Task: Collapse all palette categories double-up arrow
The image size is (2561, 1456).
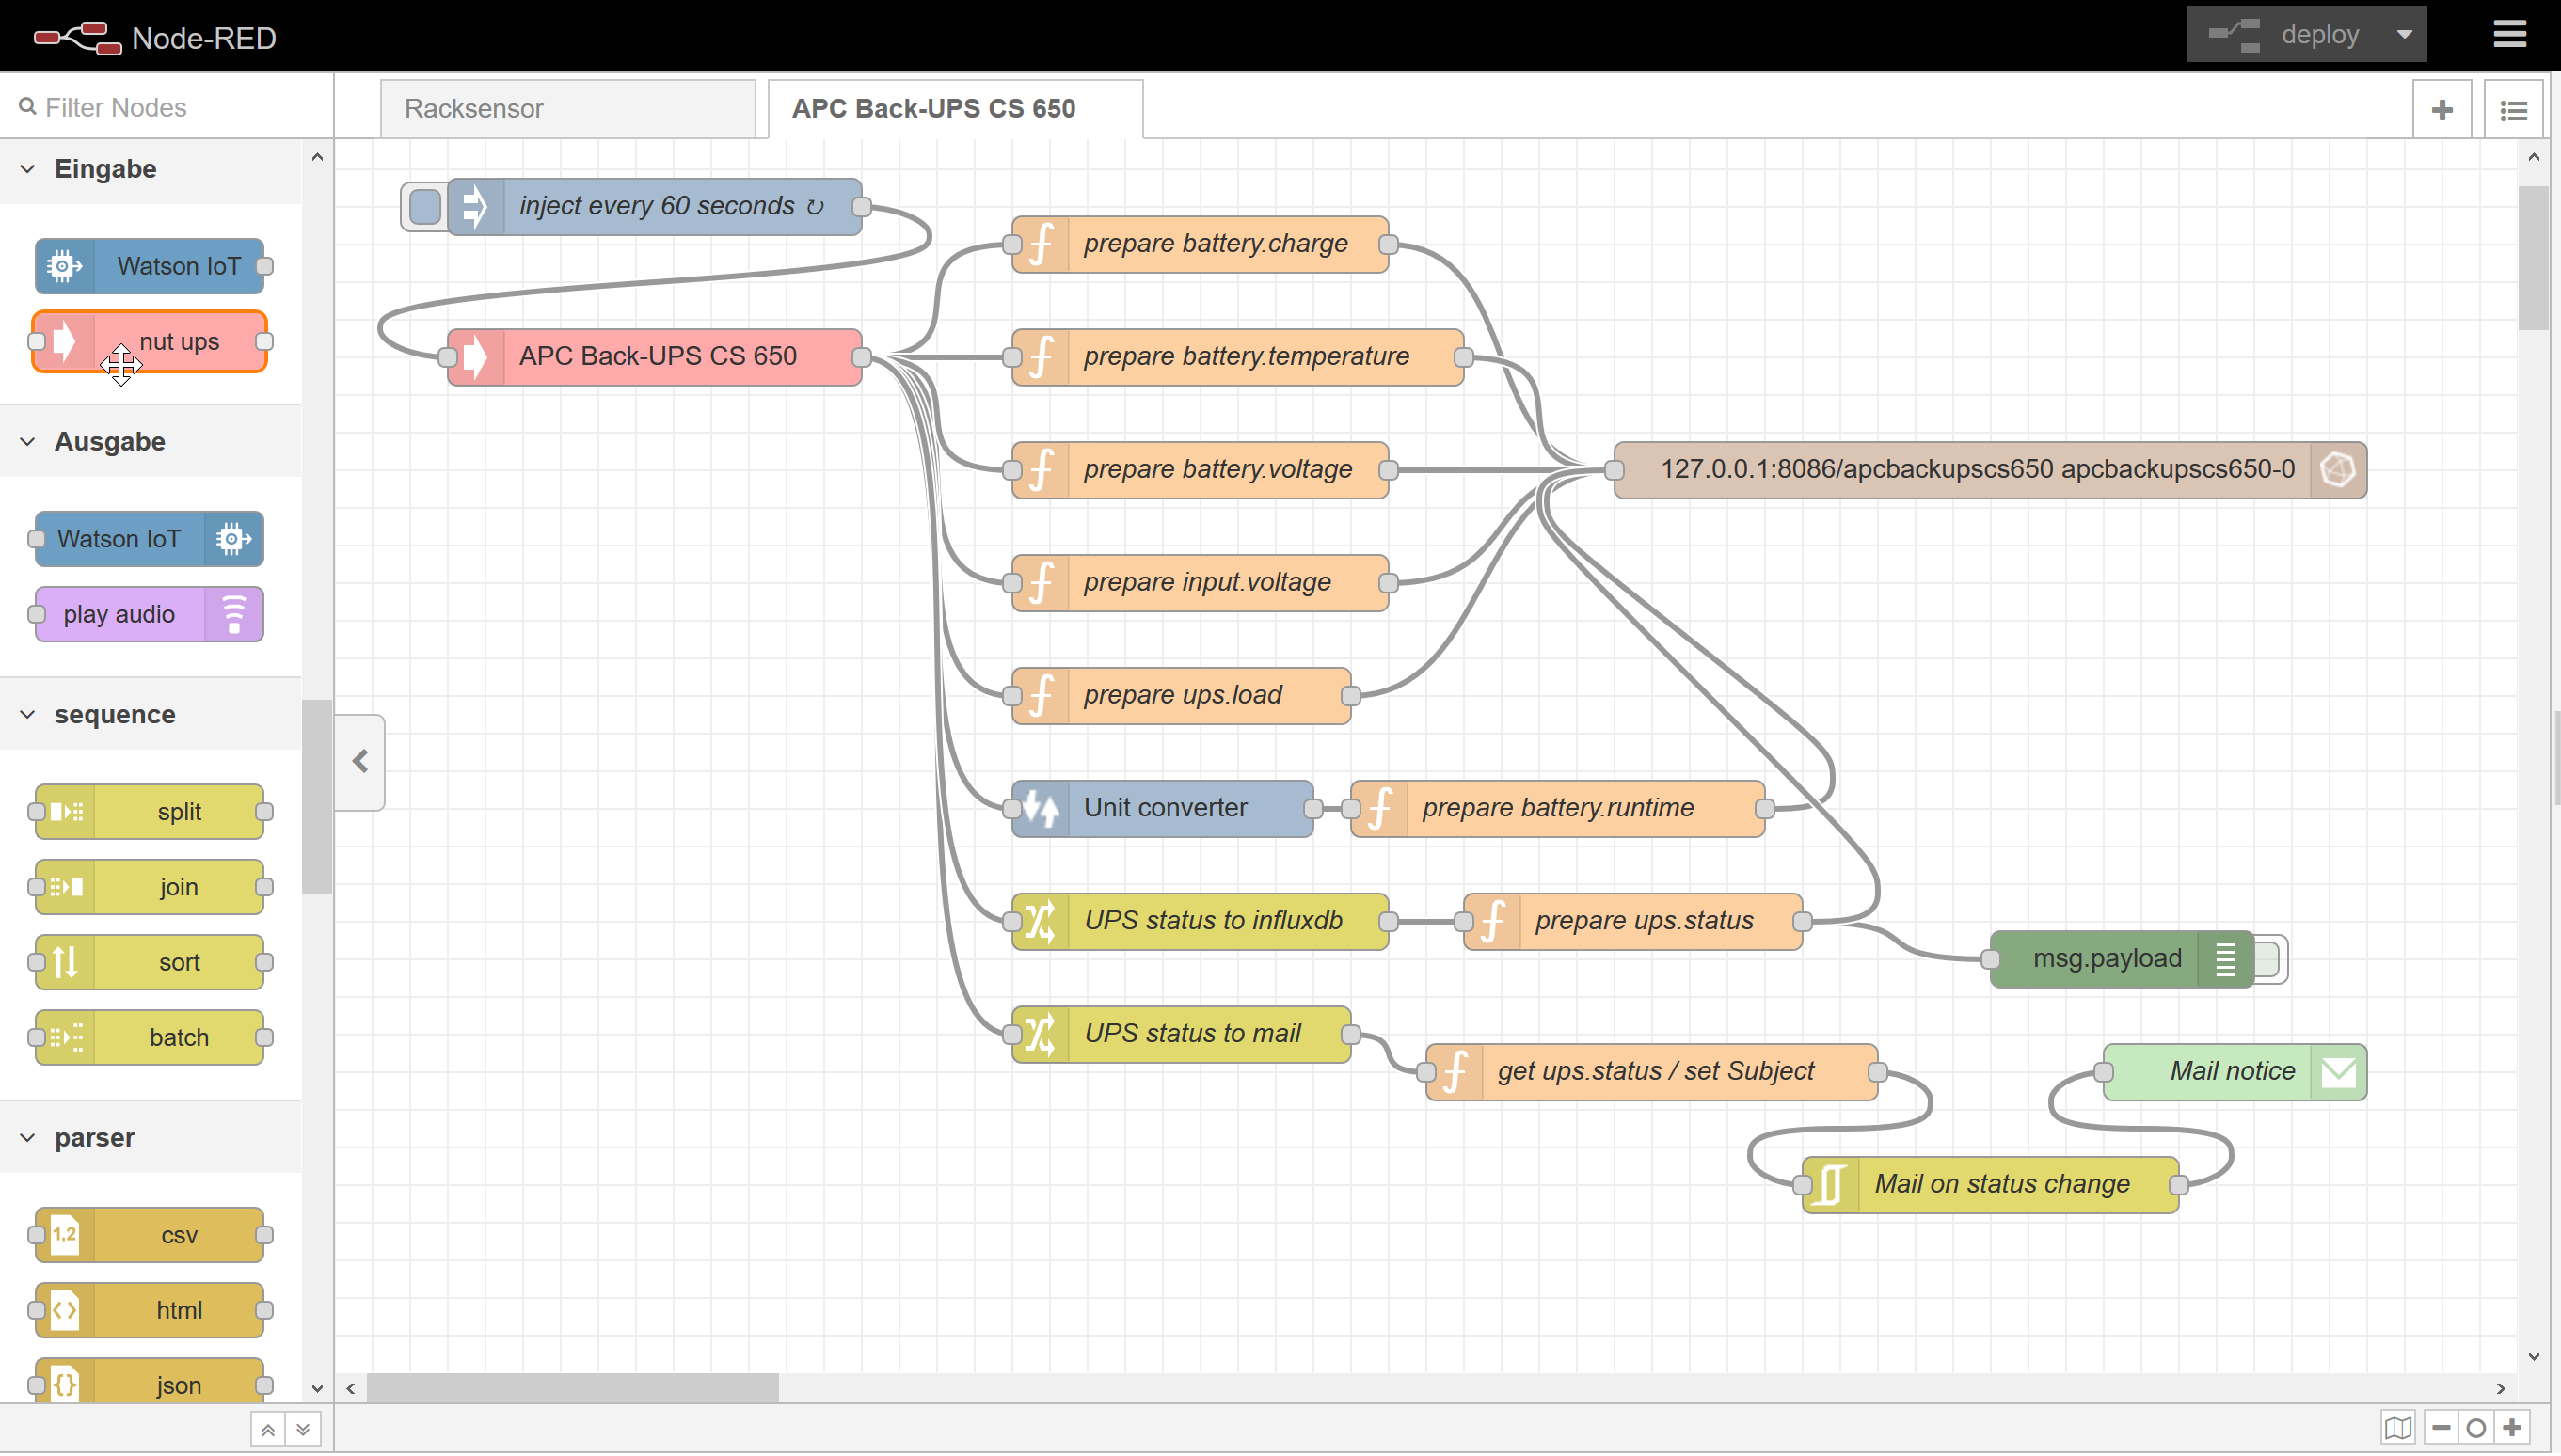Action: point(267,1429)
